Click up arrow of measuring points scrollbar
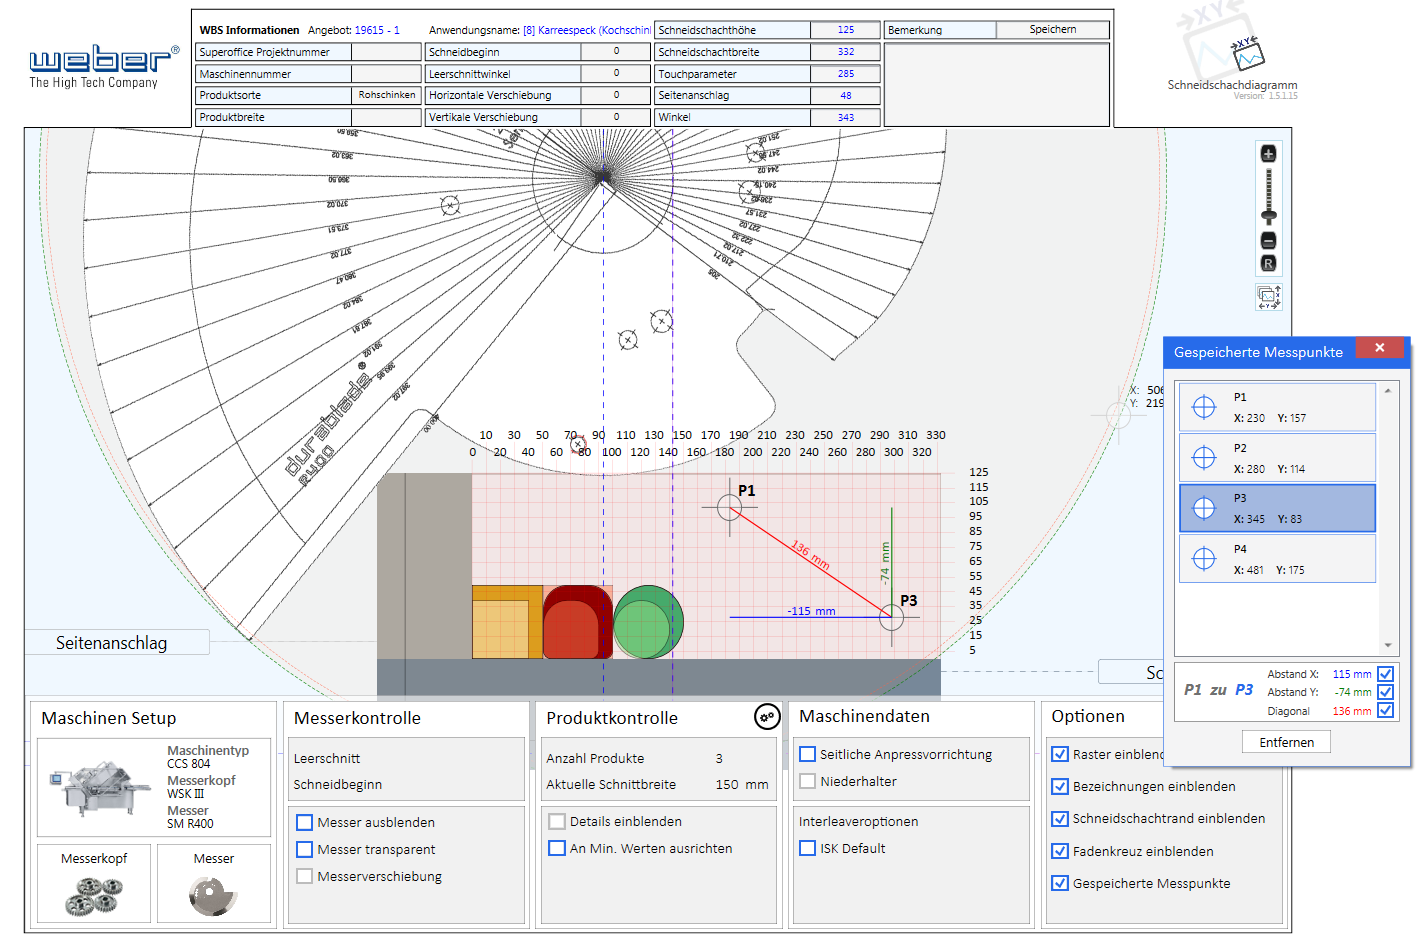Image resolution: width=1426 pixels, height=943 pixels. point(1388,391)
